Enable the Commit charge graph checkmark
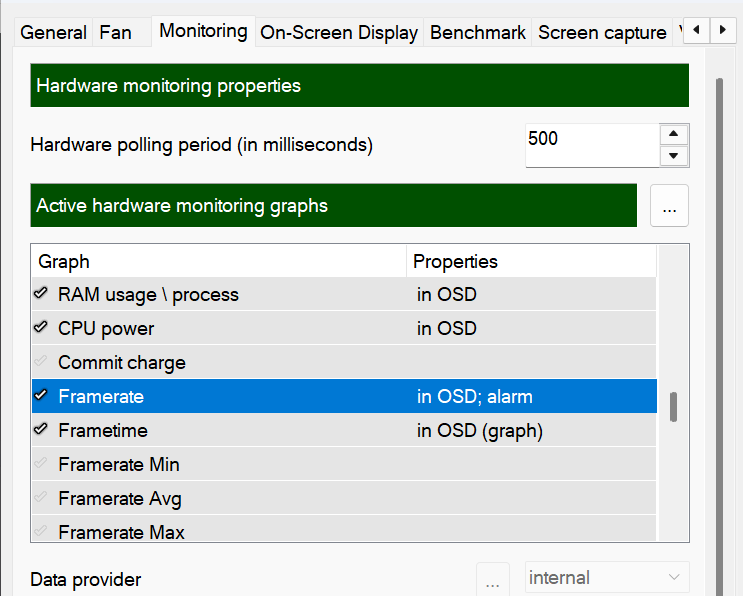 coord(41,362)
